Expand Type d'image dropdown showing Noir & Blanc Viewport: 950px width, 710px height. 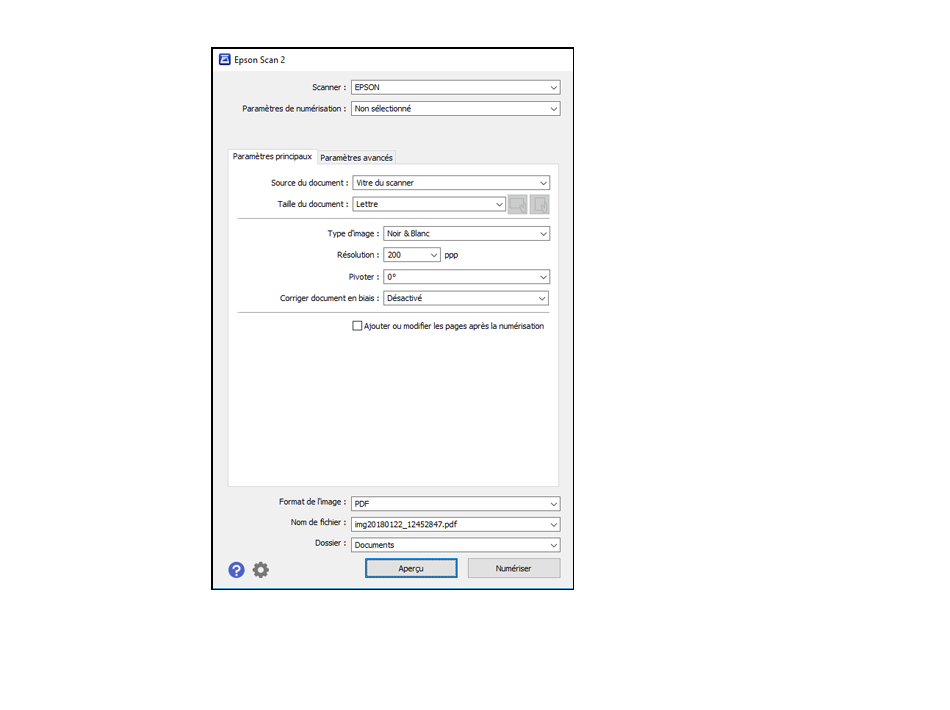467,233
